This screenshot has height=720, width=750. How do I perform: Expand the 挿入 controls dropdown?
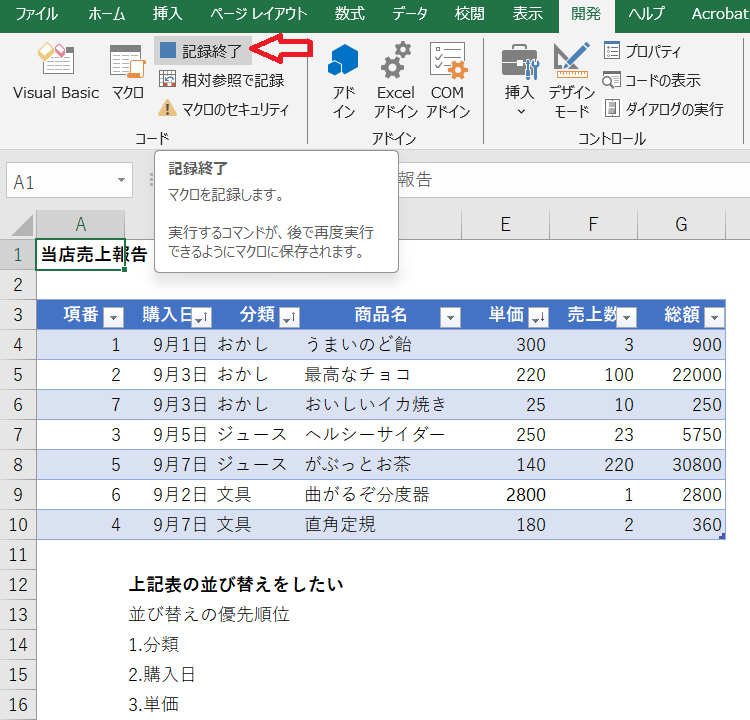pos(520,110)
